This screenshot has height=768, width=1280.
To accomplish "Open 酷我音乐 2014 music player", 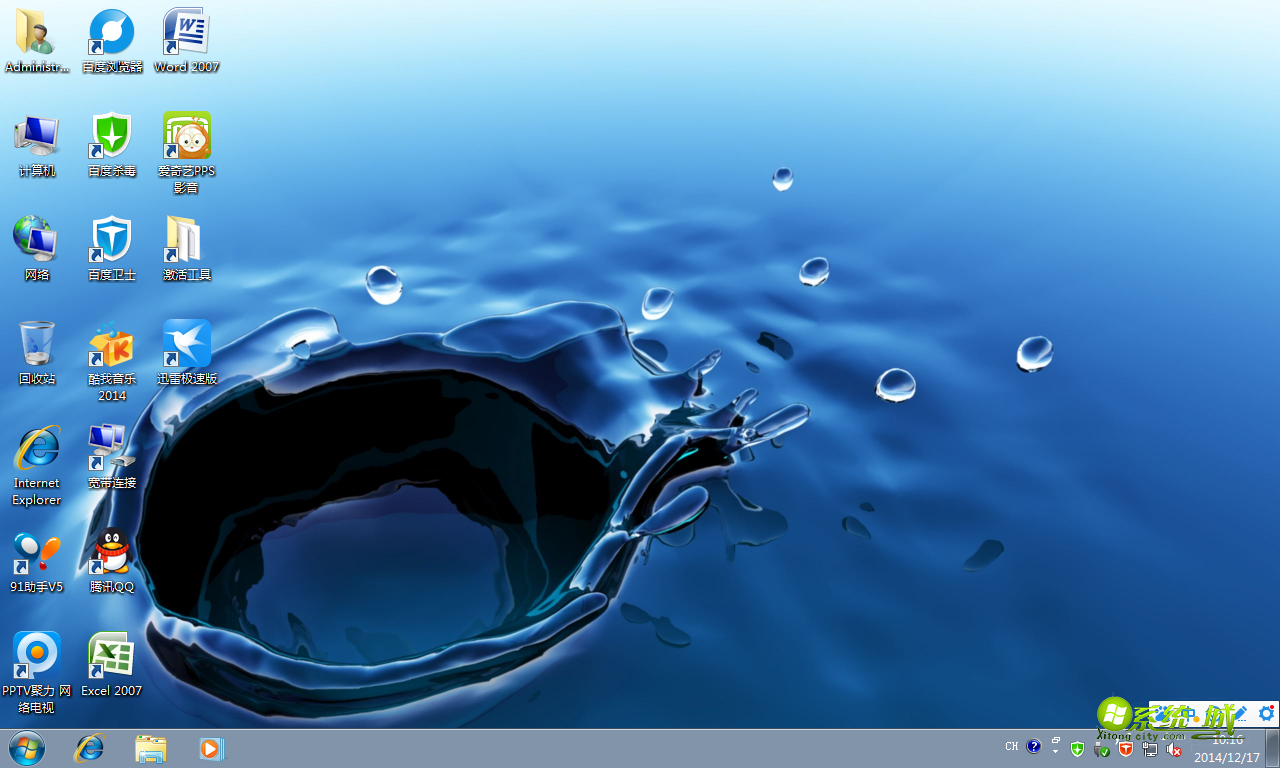I will pos(110,345).
